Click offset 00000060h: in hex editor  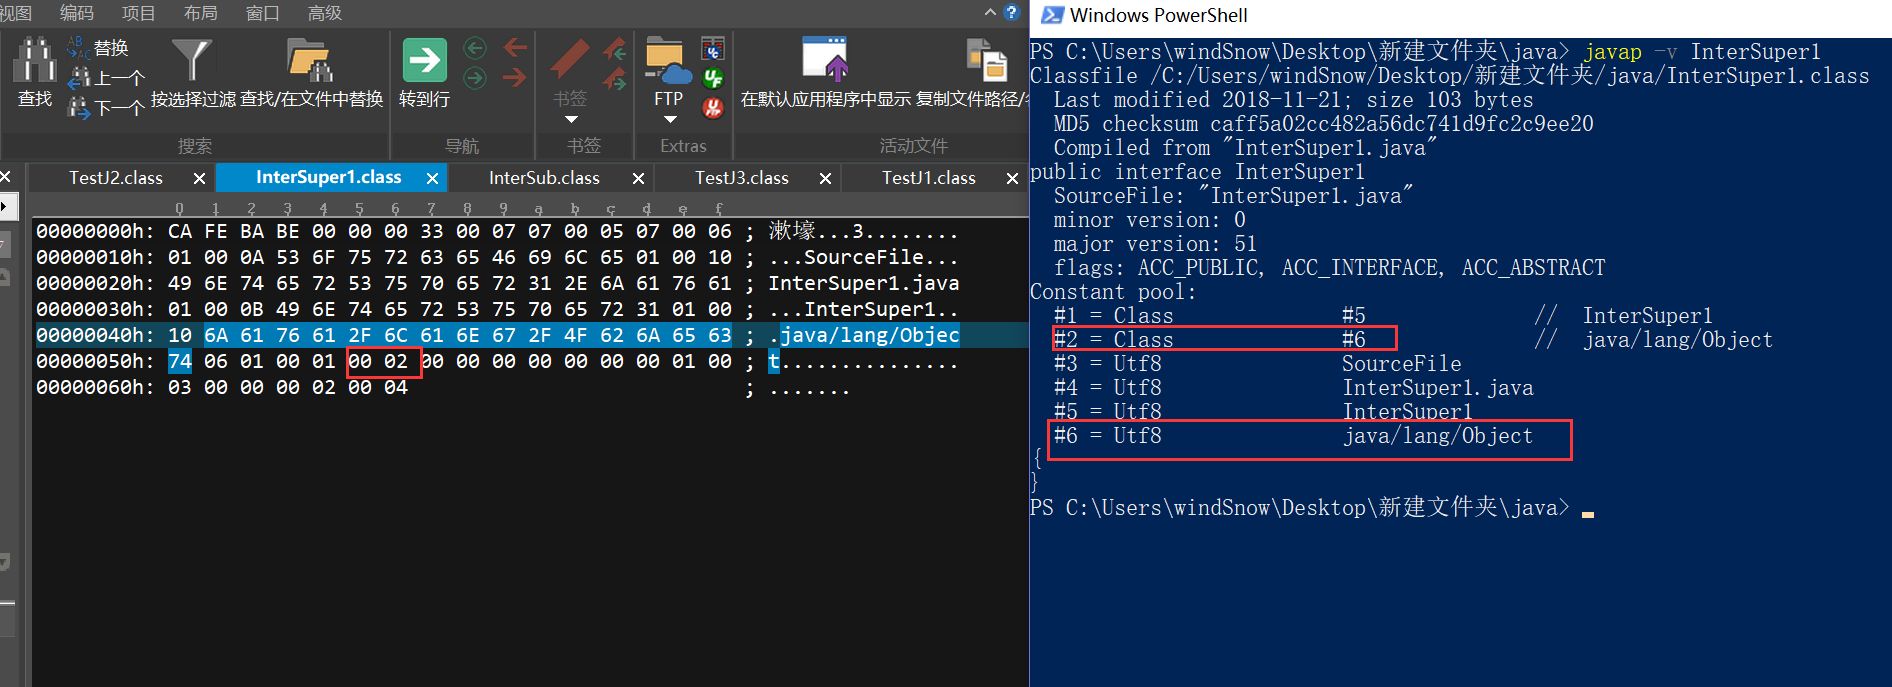pyautogui.click(x=95, y=387)
